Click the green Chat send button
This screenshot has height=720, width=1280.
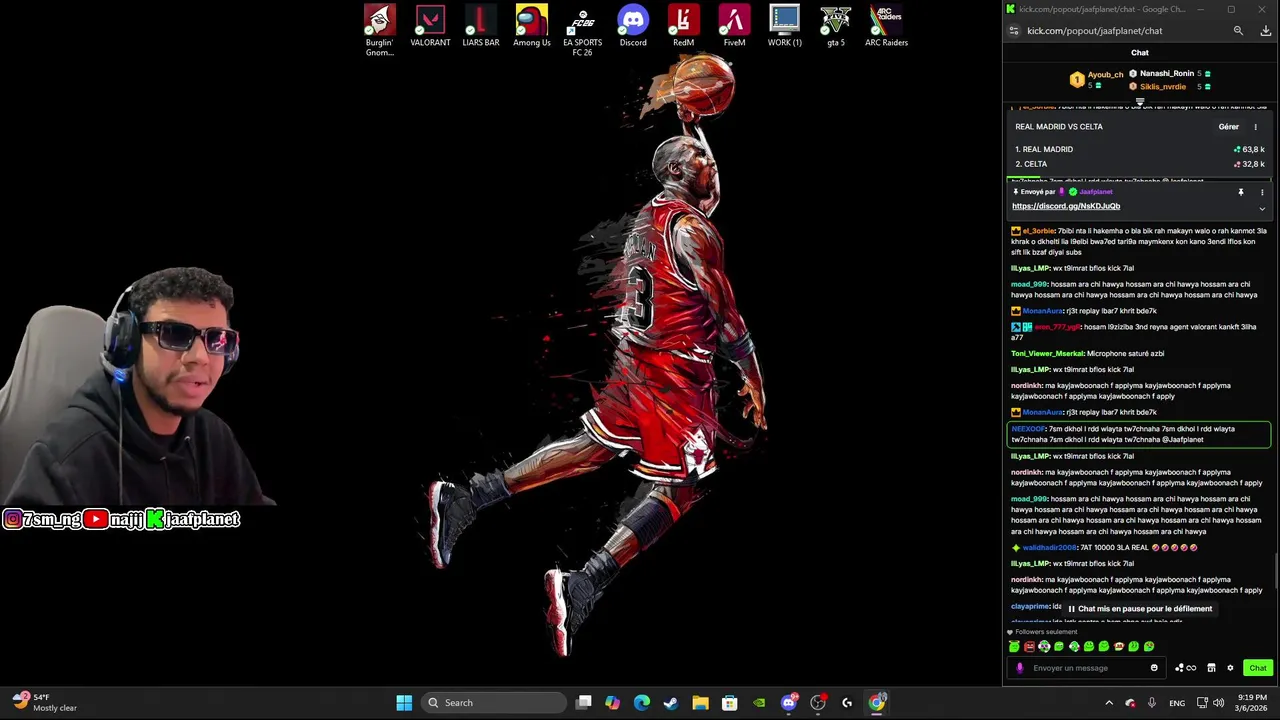pyautogui.click(x=1257, y=668)
